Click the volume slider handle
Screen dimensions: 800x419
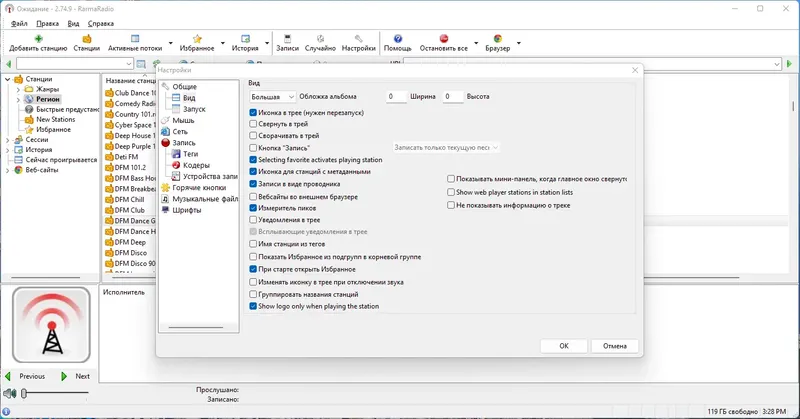coord(23,393)
